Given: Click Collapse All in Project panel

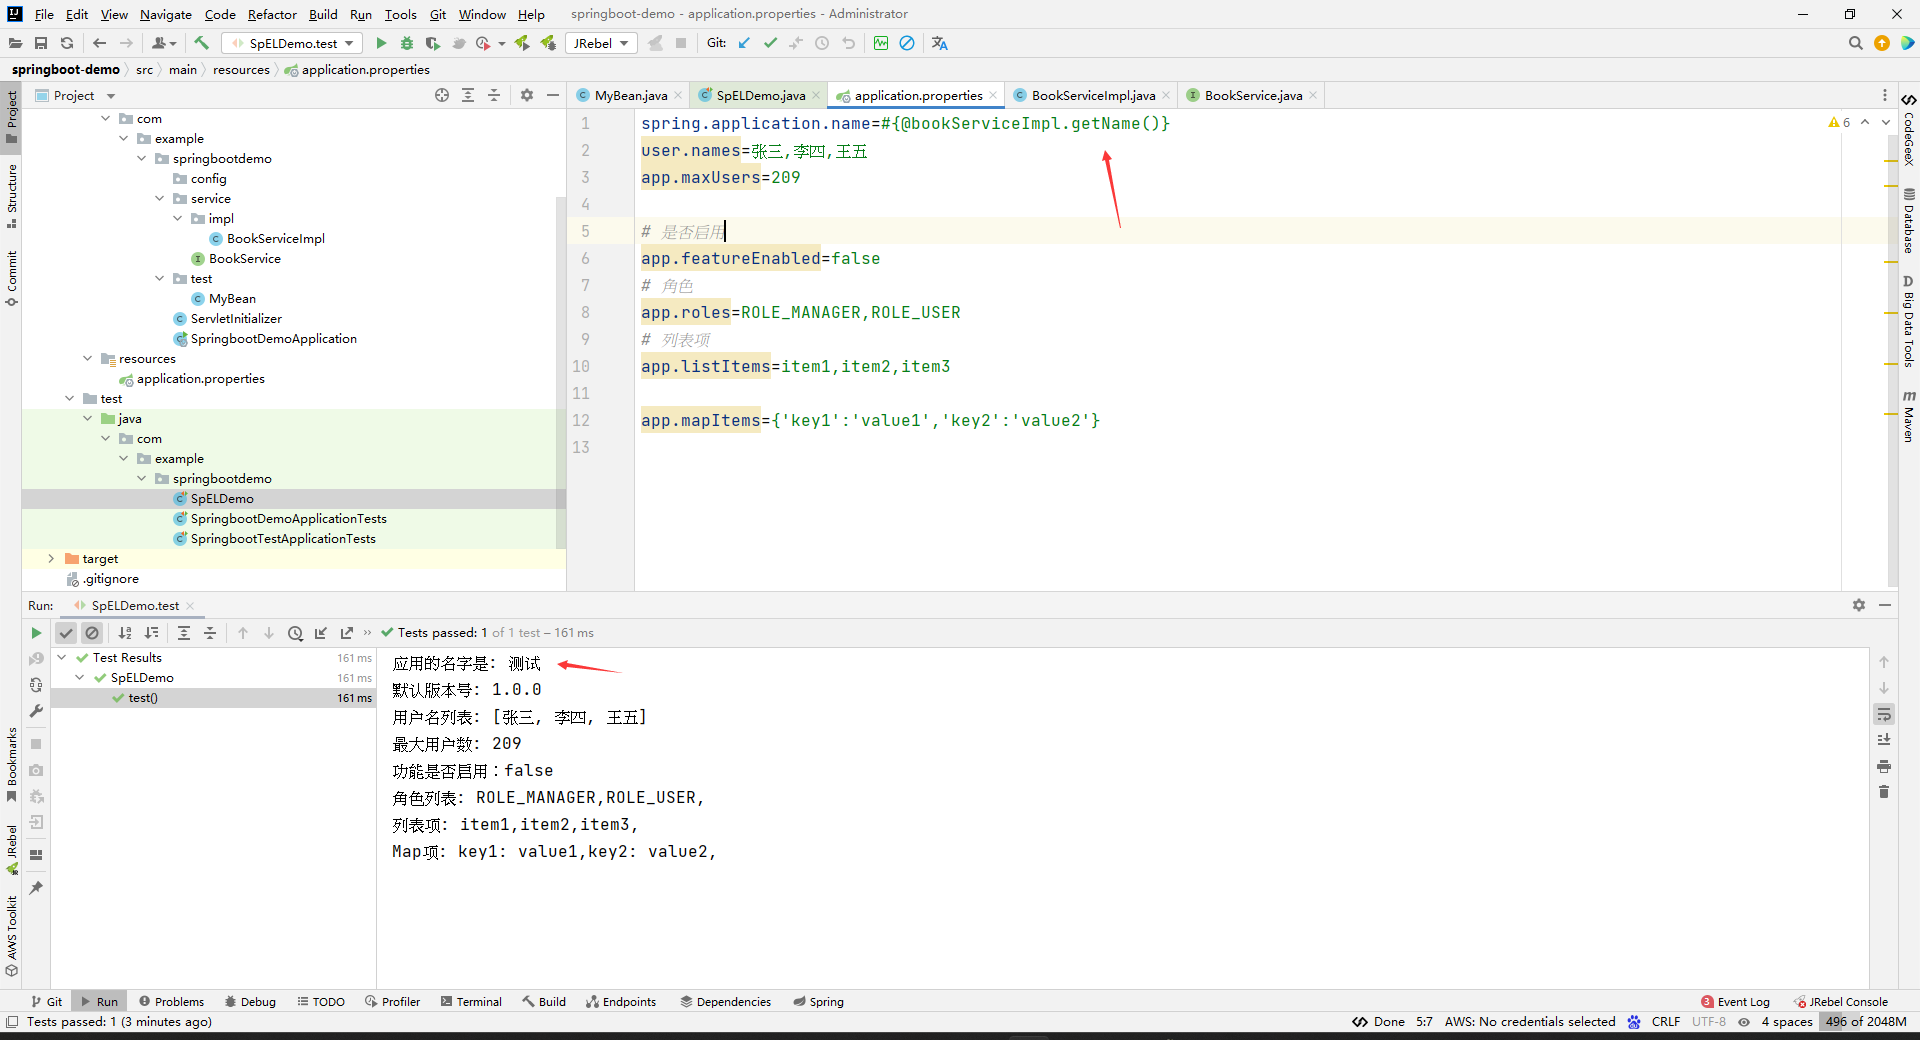Looking at the screenshot, I should pos(494,95).
